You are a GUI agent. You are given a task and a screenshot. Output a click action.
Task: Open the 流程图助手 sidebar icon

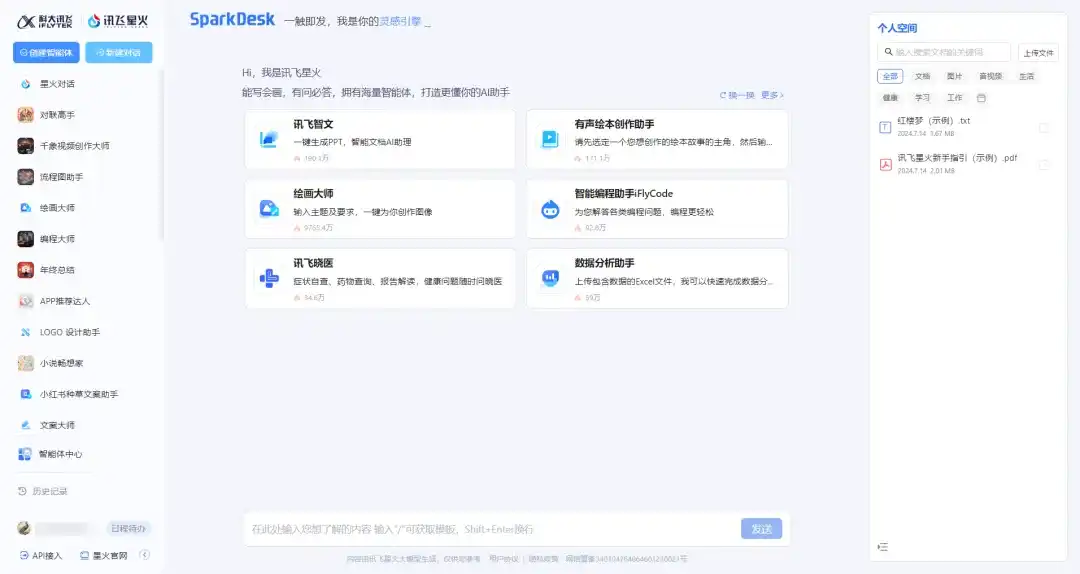(25, 177)
